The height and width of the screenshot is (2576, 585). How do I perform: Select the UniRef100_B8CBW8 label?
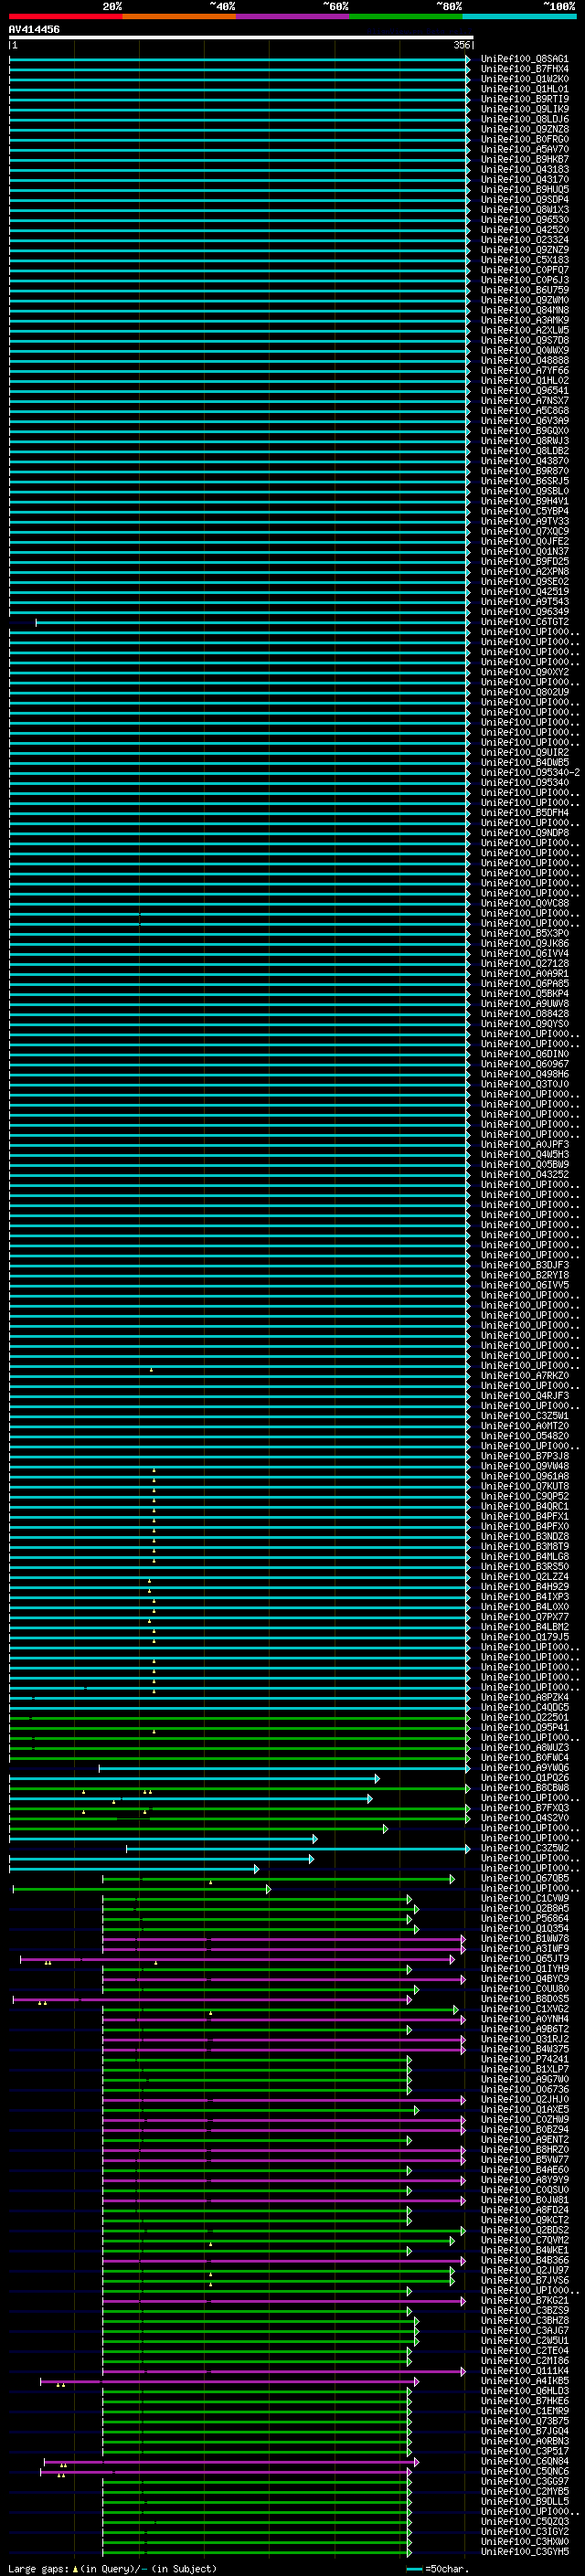[525, 1788]
